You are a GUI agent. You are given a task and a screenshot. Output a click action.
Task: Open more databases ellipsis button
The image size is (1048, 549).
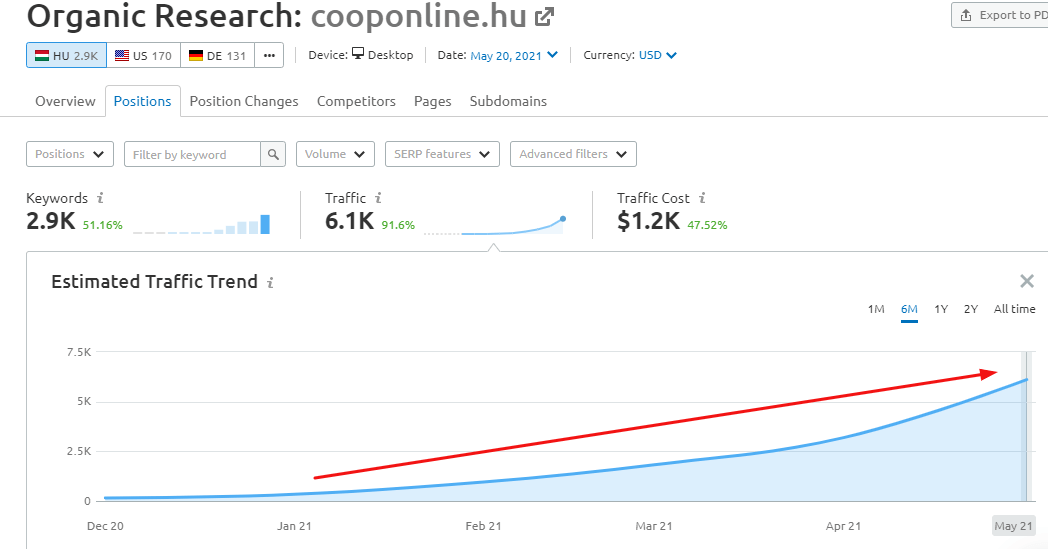269,56
